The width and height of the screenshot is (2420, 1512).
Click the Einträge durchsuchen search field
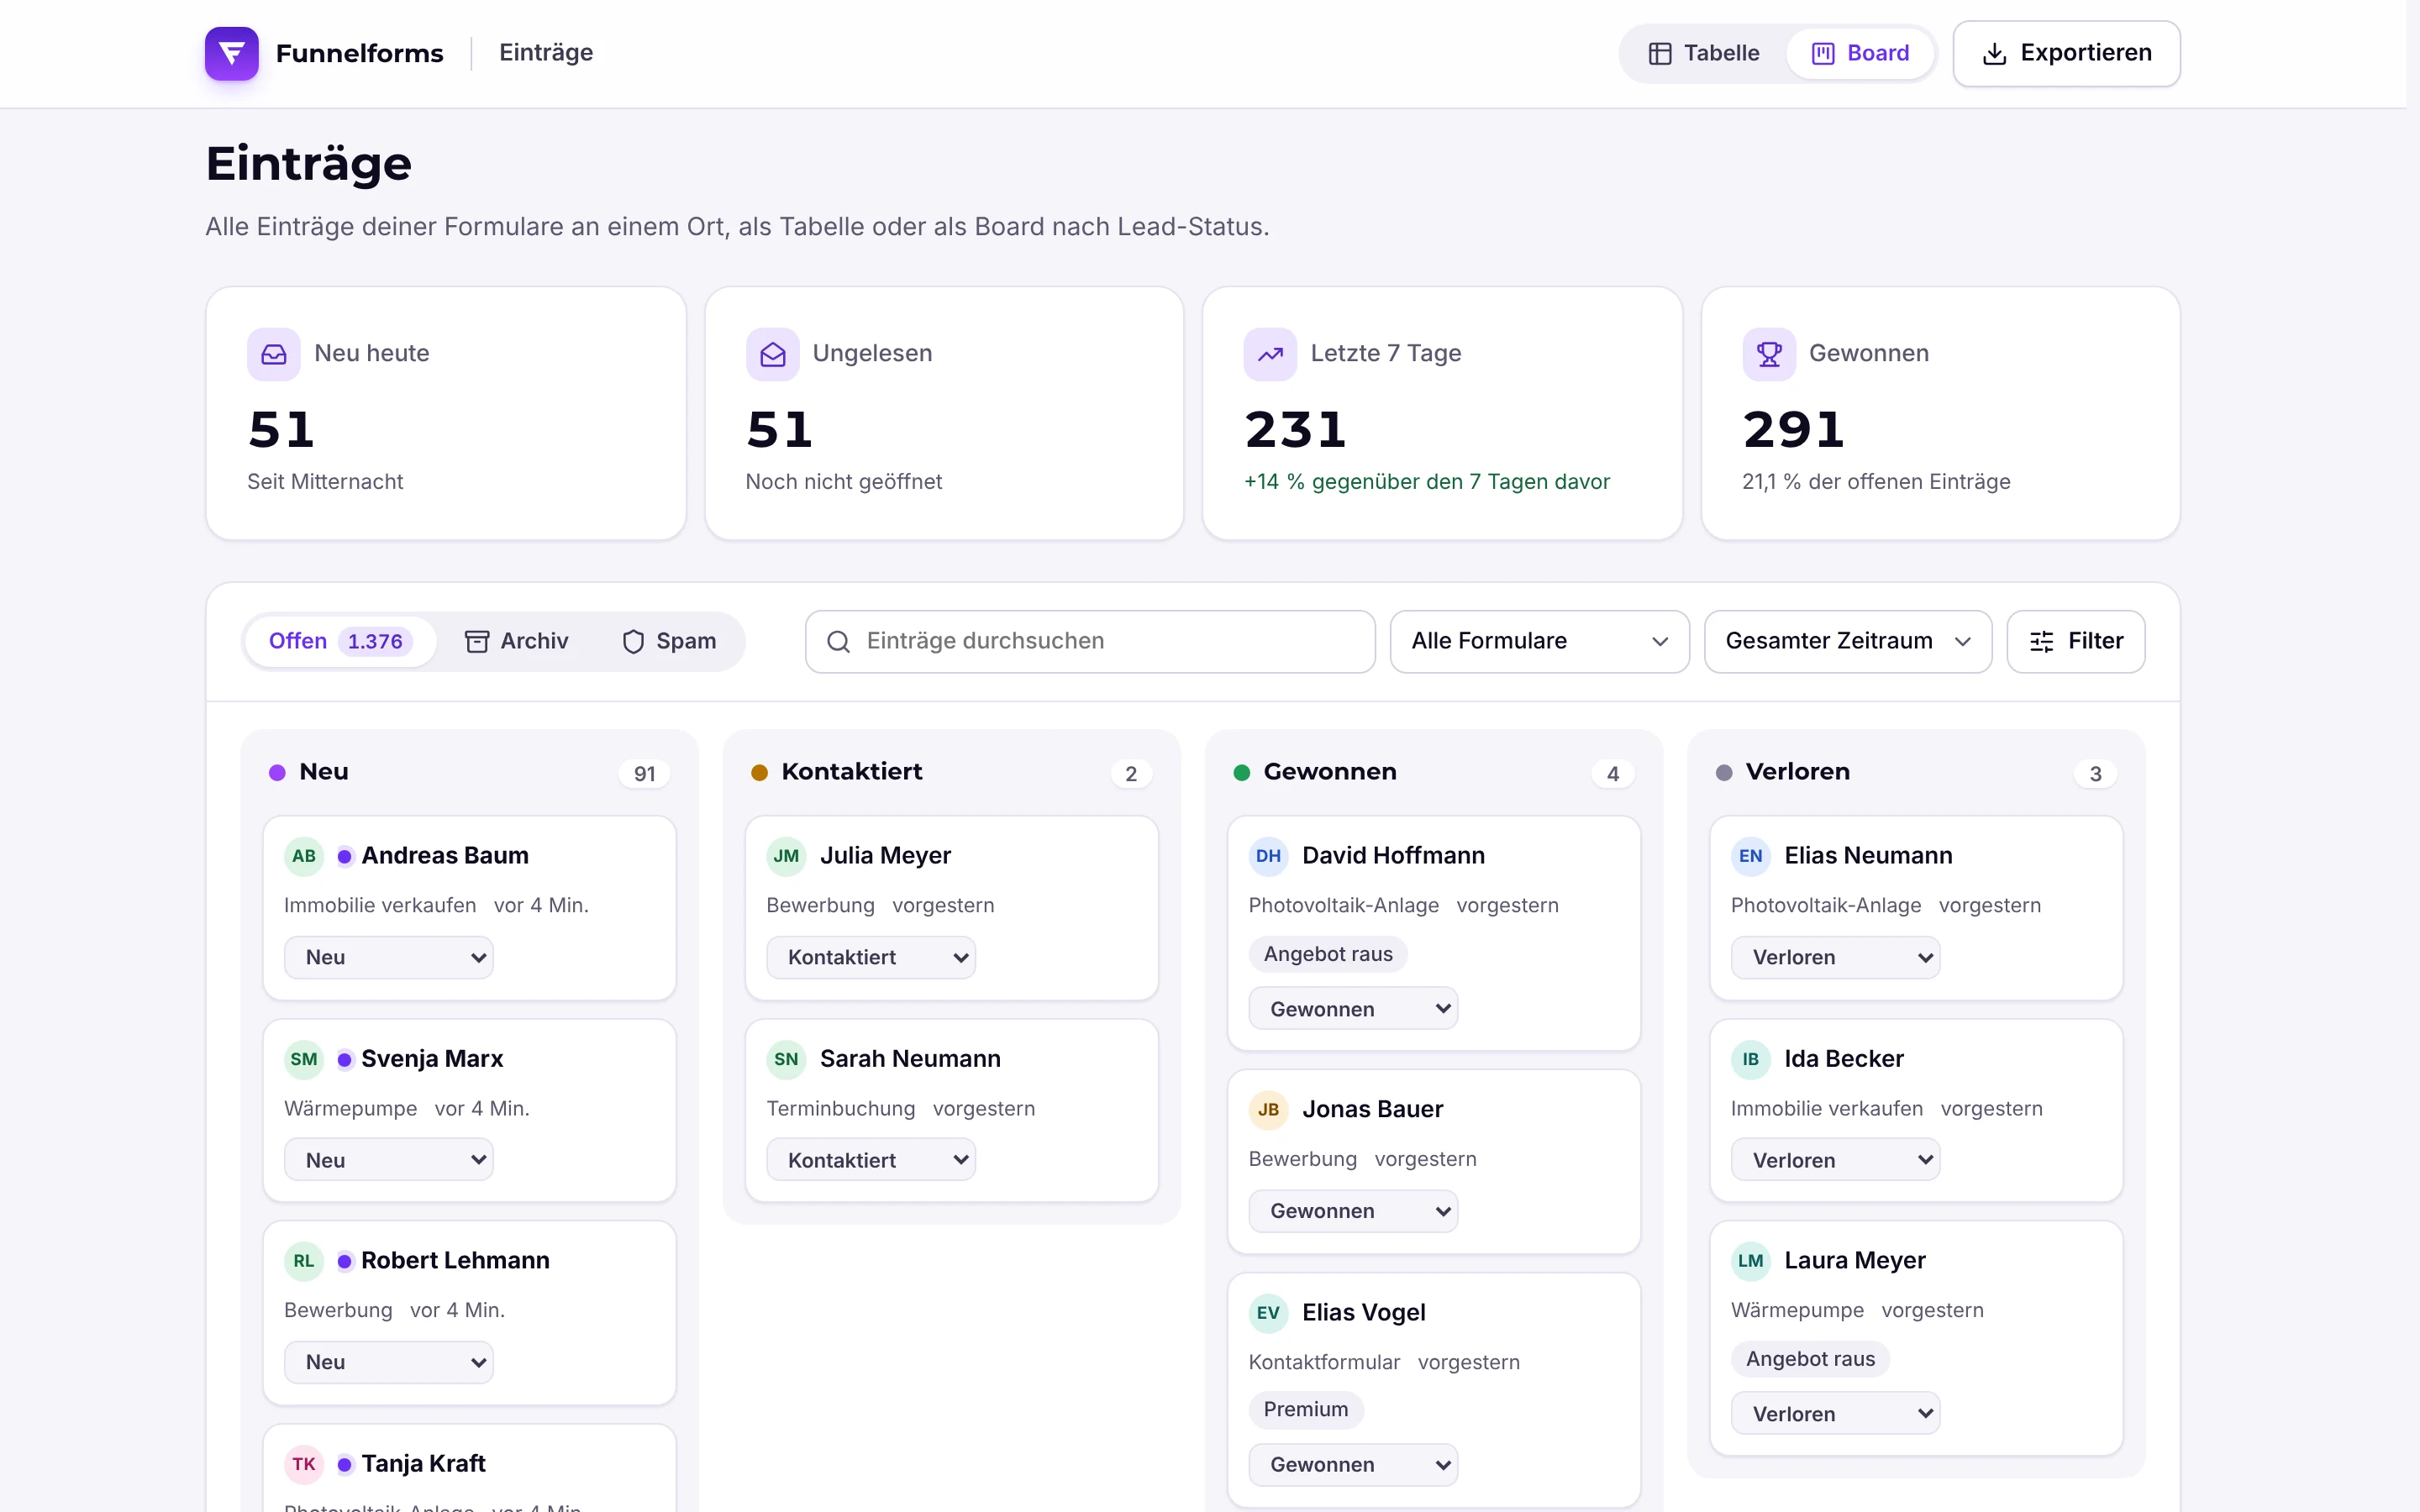(x=1090, y=642)
